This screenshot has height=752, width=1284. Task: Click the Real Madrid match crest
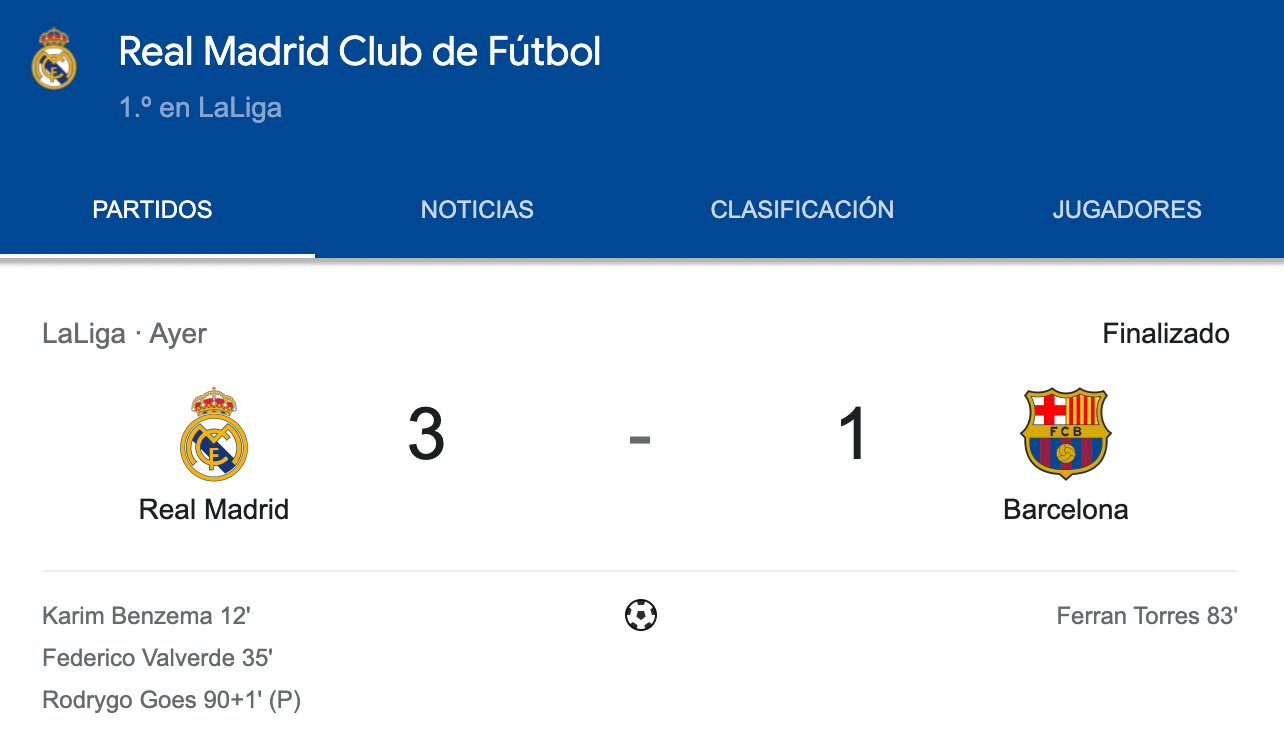click(x=213, y=435)
